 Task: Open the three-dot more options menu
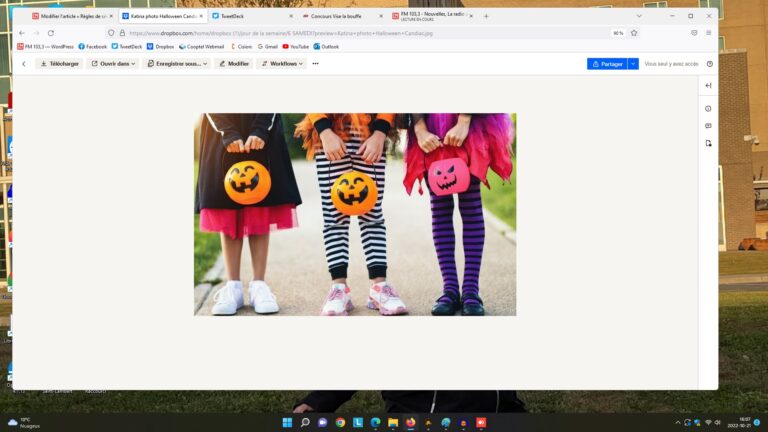(x=315, y=64)
